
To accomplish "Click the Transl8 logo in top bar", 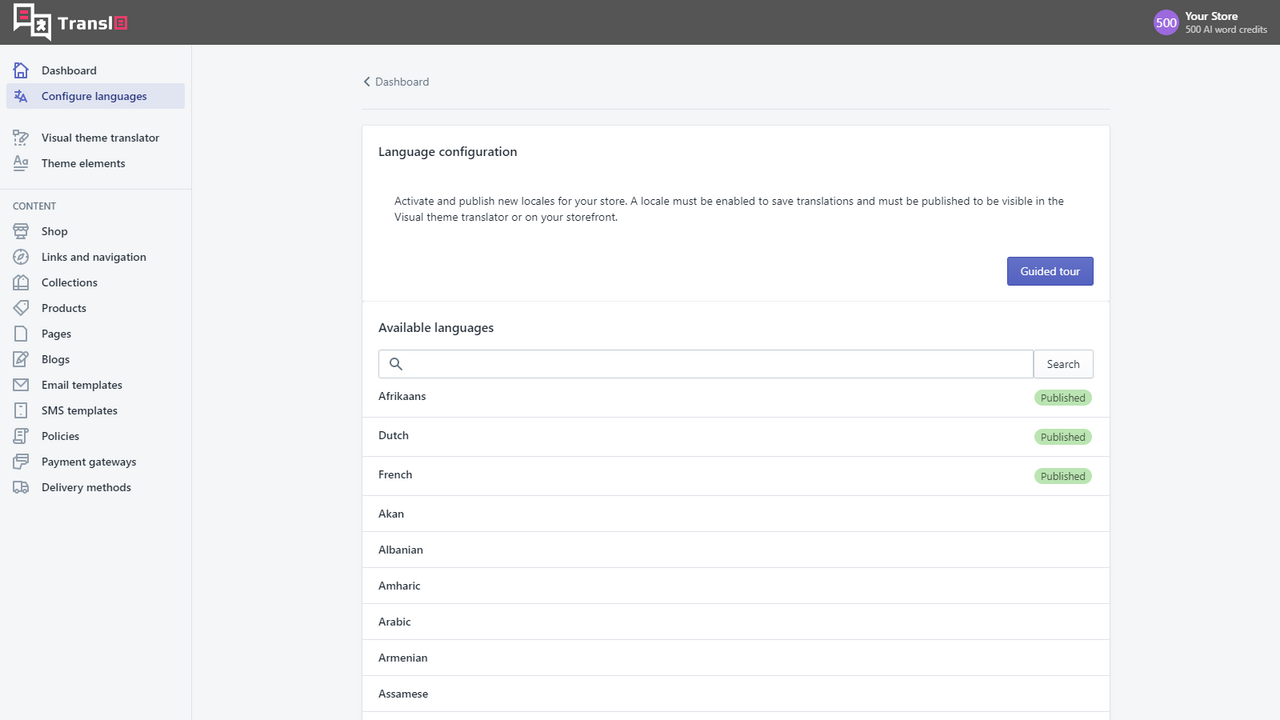I will coord(68,22).
